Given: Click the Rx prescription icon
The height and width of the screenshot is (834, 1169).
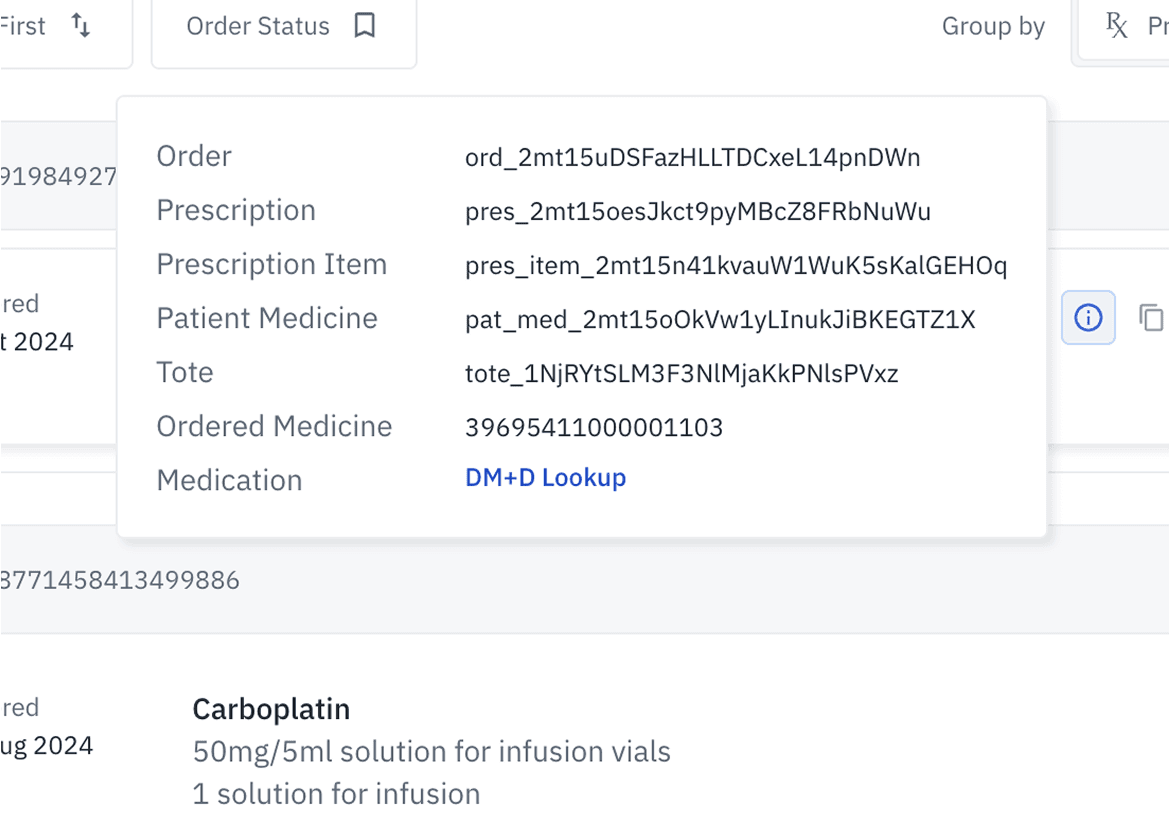Looking at the screenshot, I should [1116, 25].
